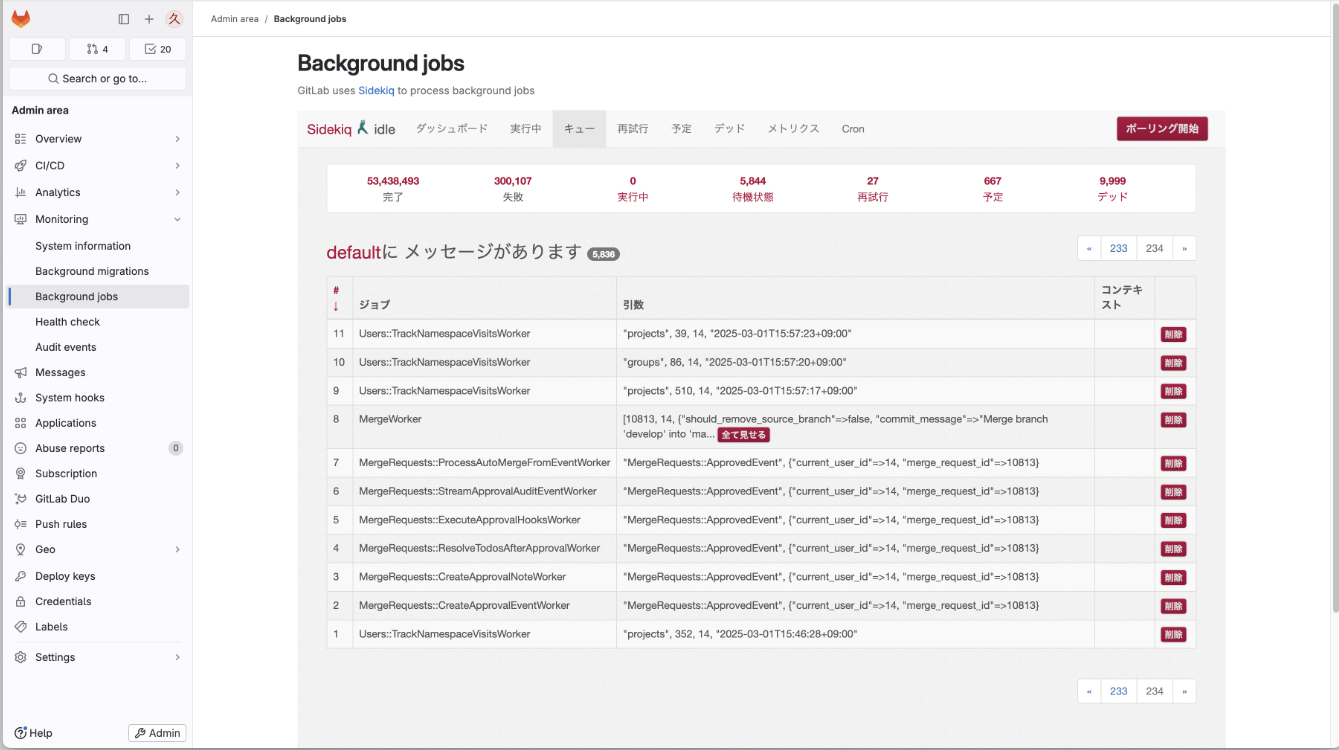Delete the CreateApprovalNoteWorker job
The image size is (1339, 750).
pos(1173,578)
